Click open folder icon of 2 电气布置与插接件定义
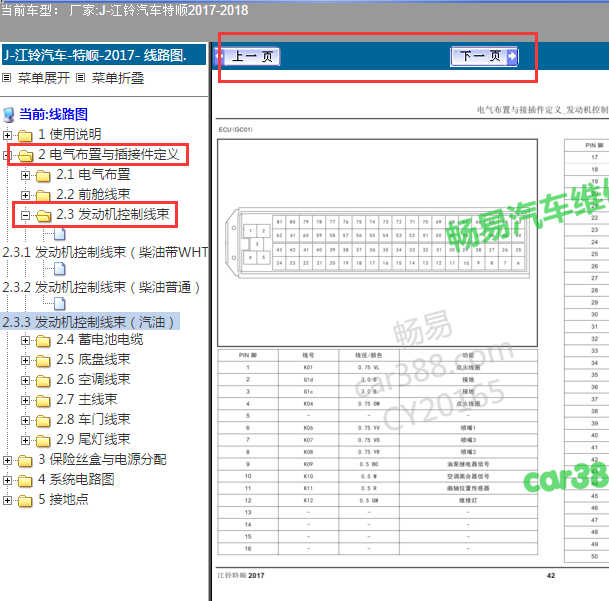 (x=26, y=155)
